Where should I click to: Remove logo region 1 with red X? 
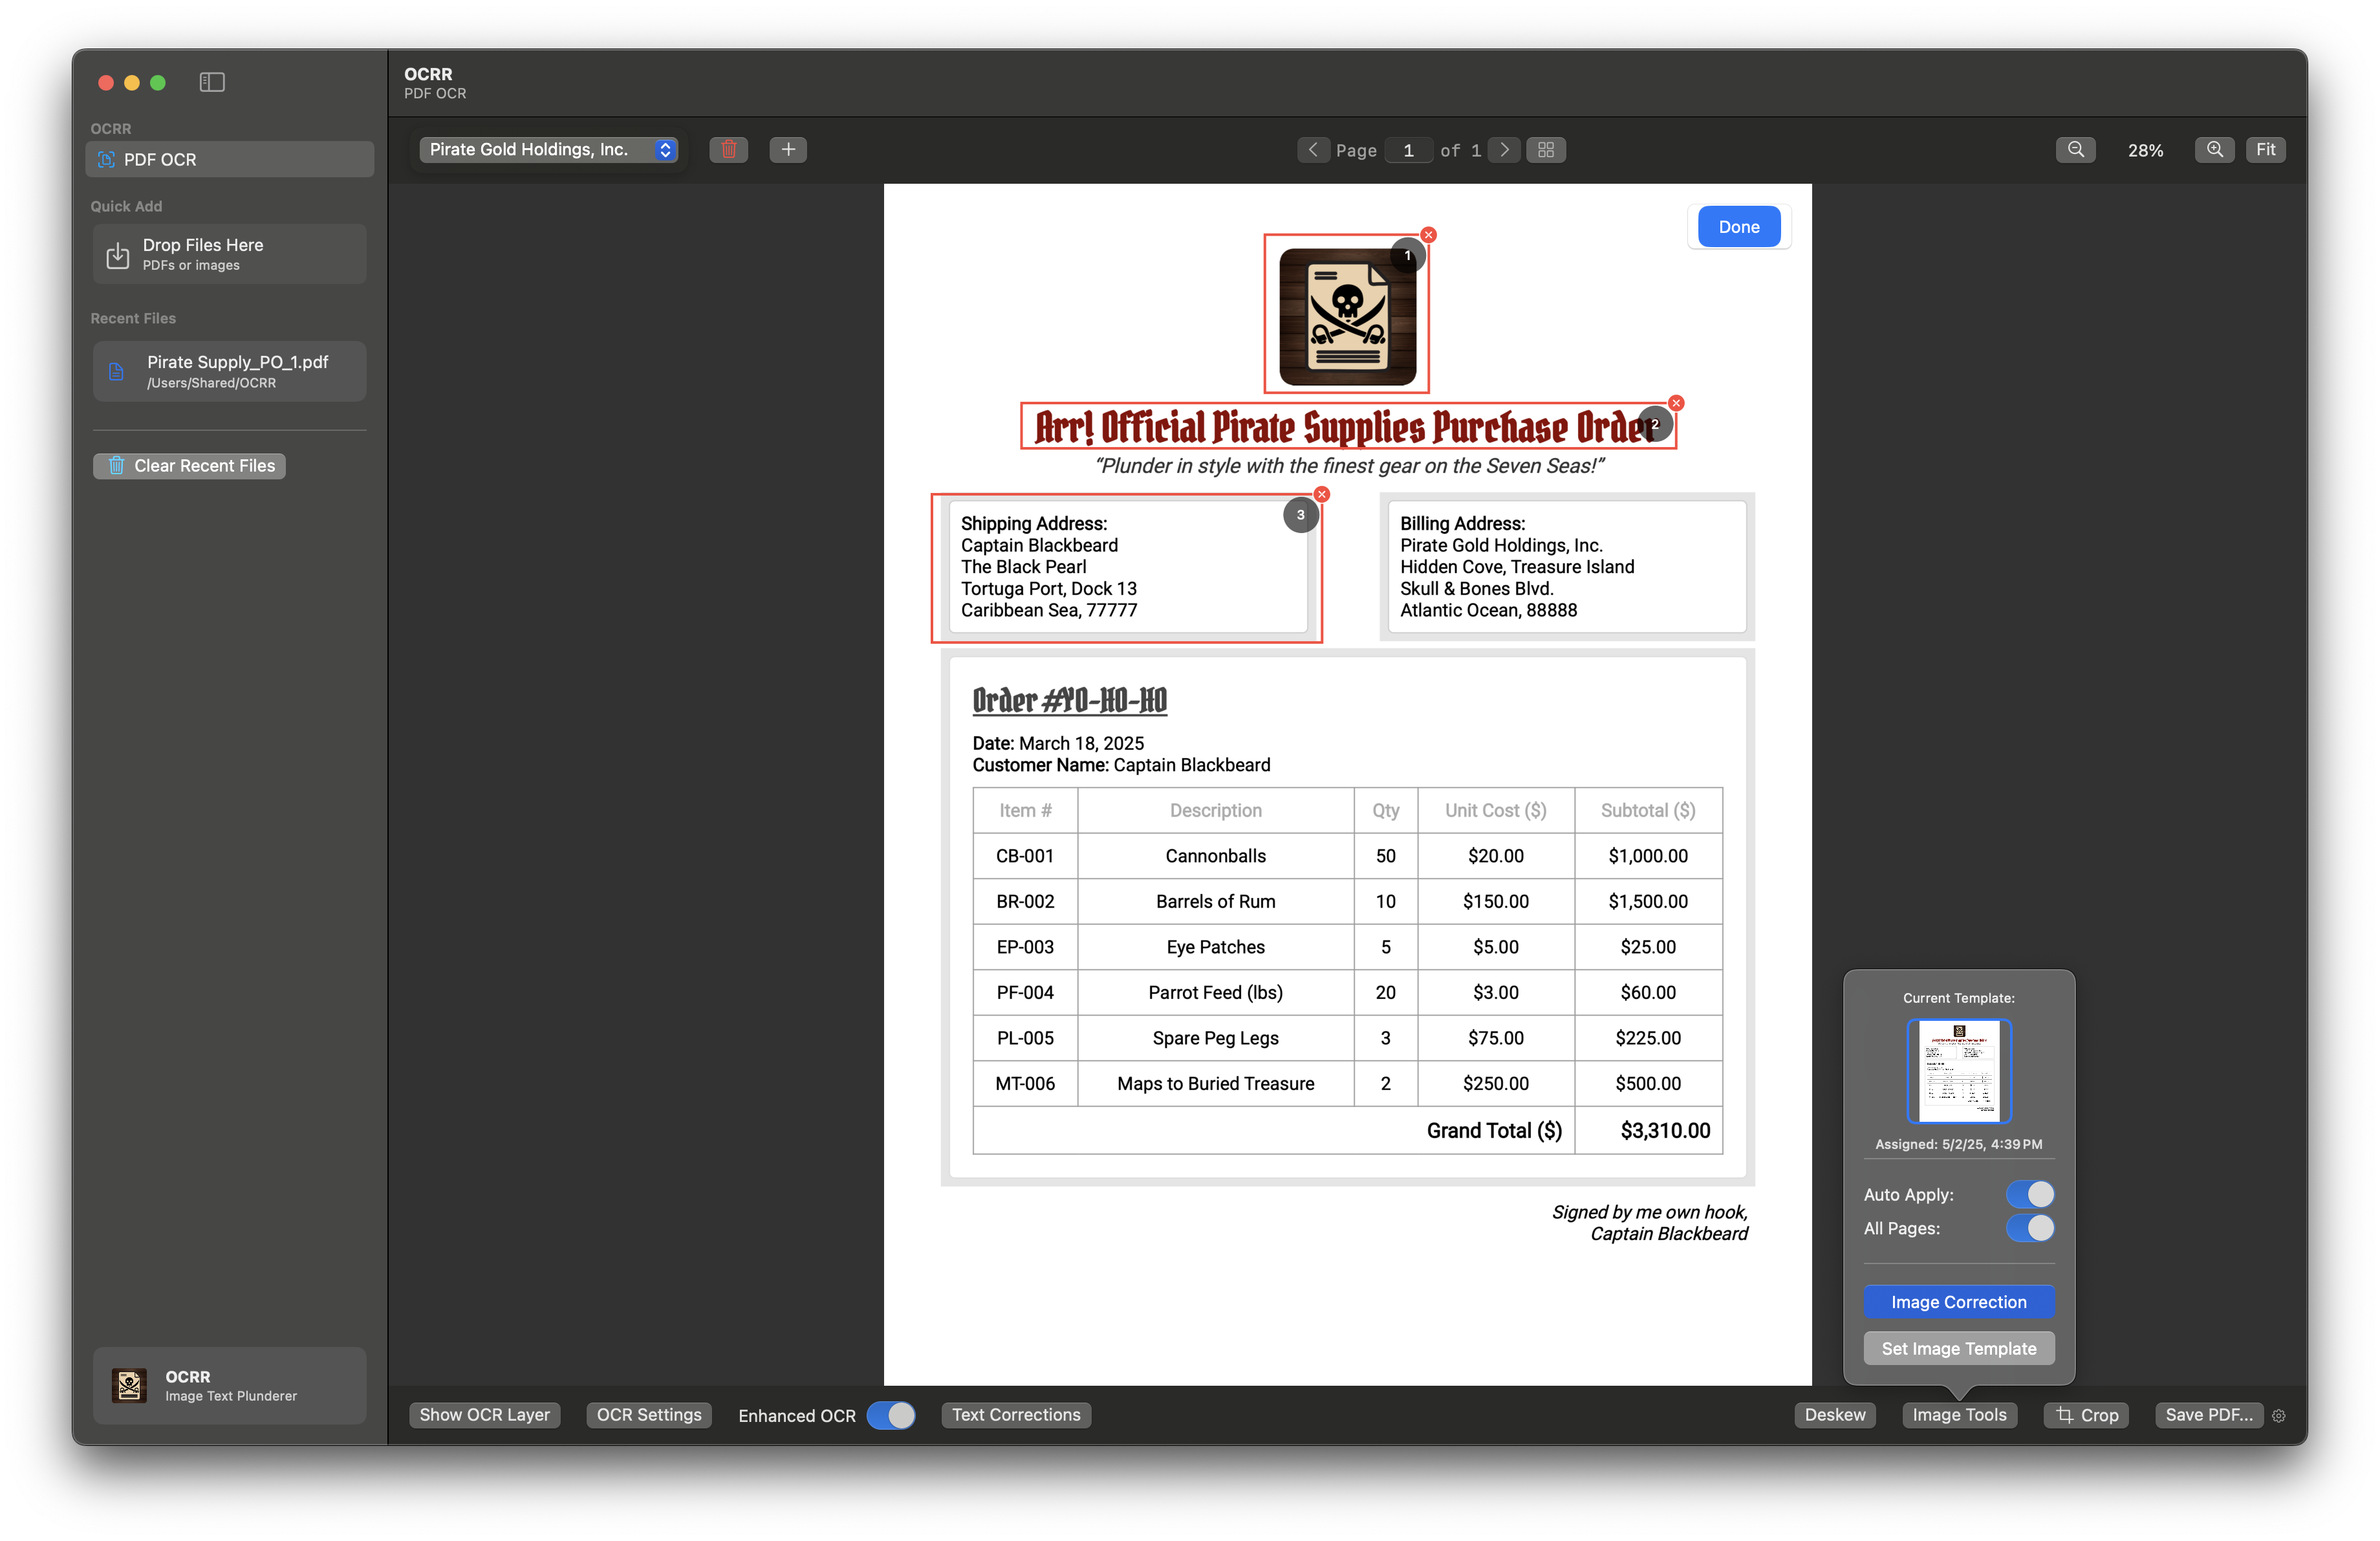point(1428,235)
